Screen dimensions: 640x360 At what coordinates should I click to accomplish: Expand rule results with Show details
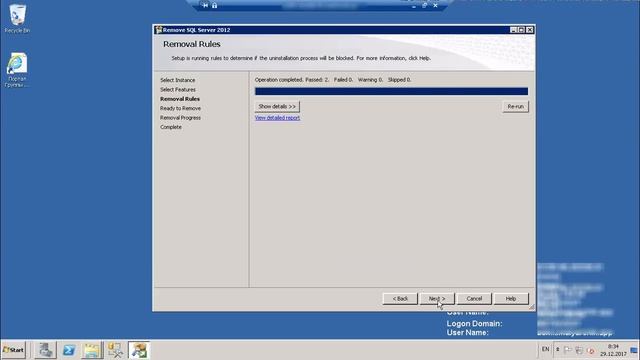point(277,107)
